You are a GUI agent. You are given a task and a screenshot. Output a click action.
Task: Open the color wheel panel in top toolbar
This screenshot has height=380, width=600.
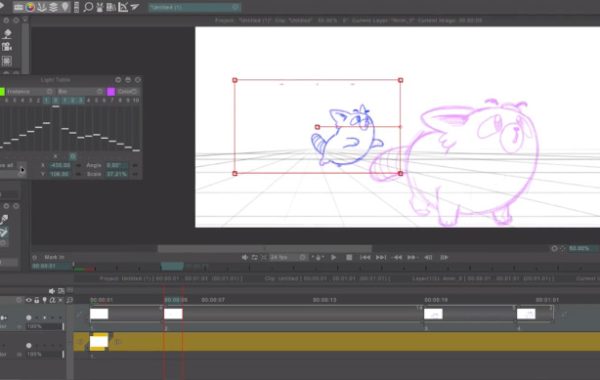tap(30, 7)
